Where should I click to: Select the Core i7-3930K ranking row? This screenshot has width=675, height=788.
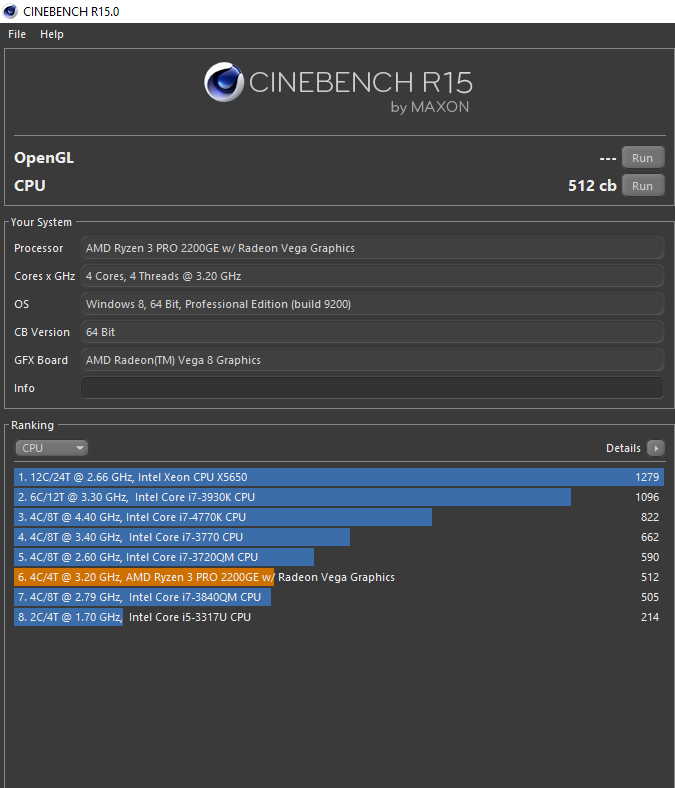click(339, 497)
